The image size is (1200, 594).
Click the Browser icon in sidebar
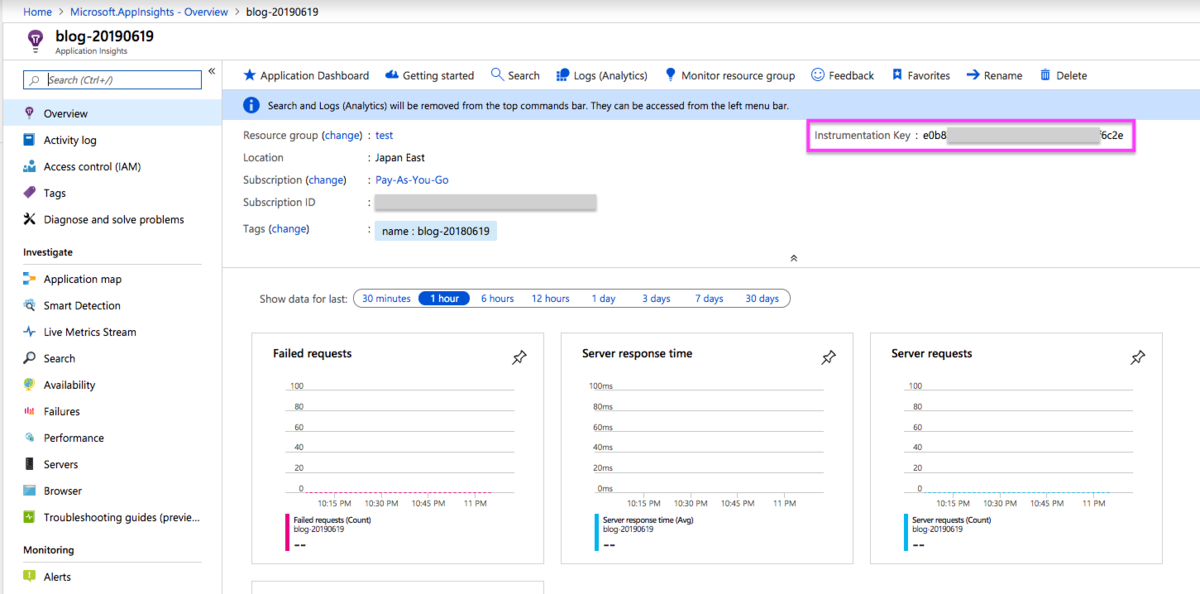(x=29, y=491)
